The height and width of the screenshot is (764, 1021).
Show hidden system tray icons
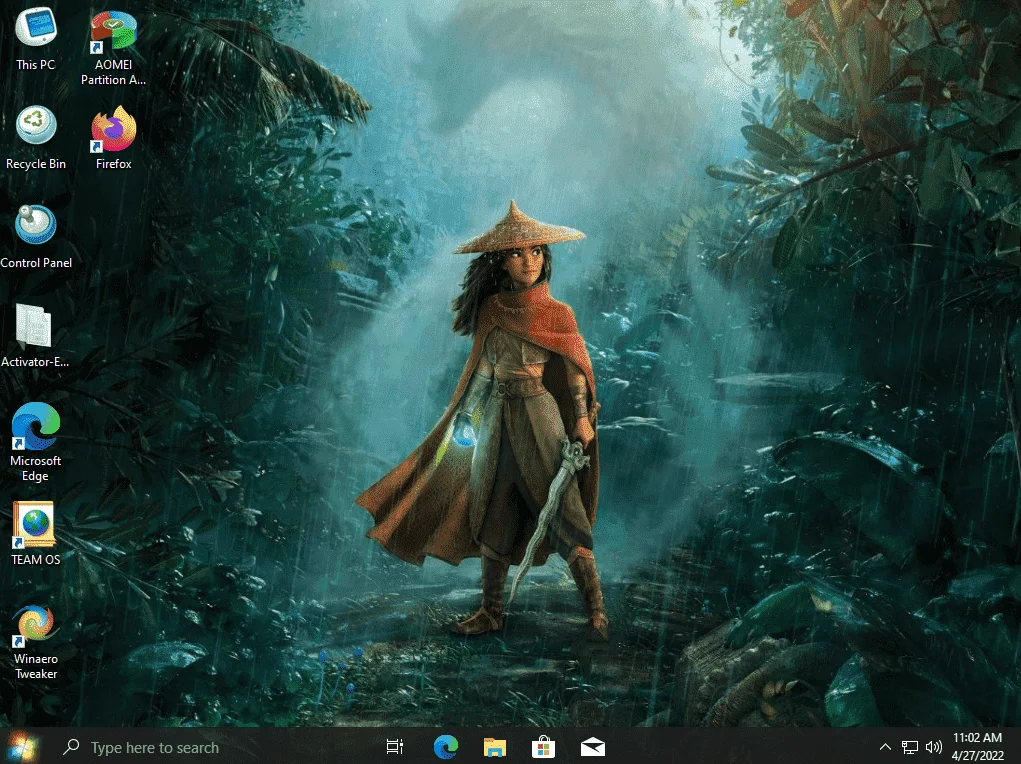[885, 747]
